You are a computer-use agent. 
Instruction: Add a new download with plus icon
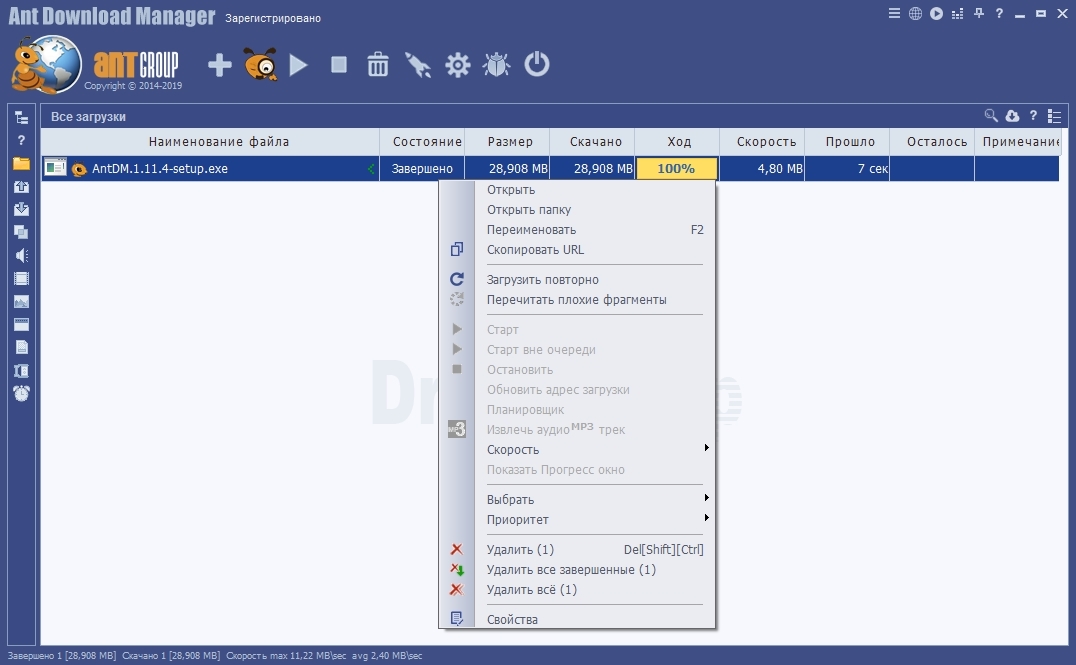[x=220, y=65]
